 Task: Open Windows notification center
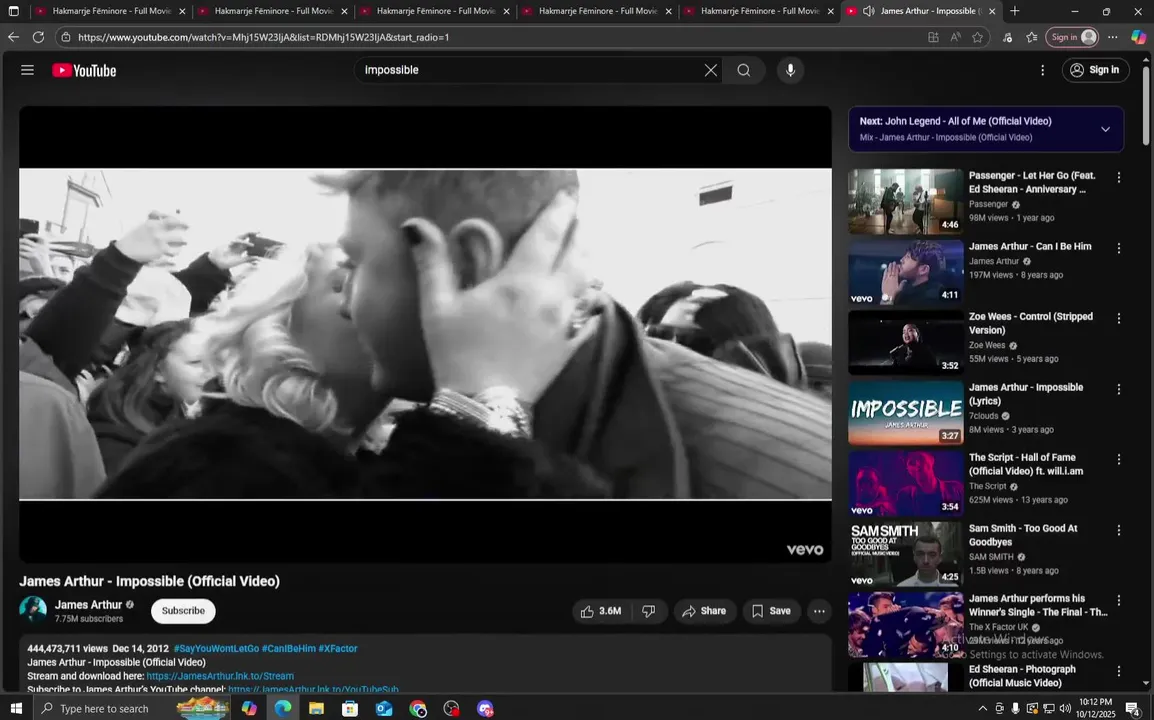pos(1133,708)
